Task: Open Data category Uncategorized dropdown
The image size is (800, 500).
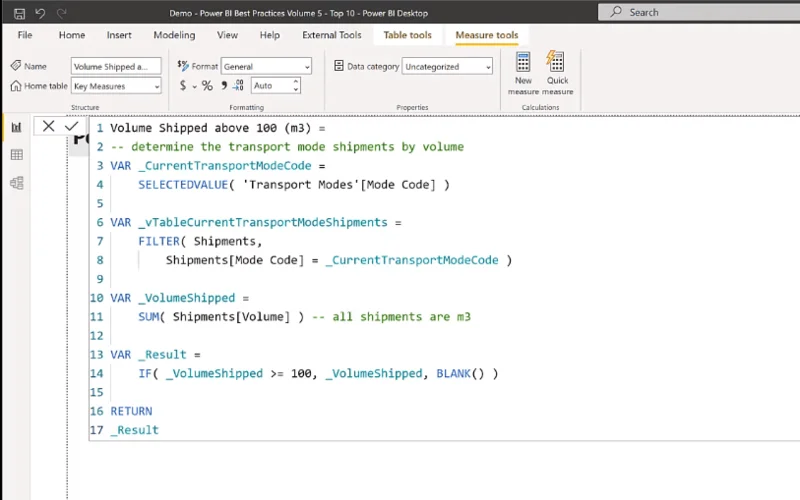Action: coord(447,66)
